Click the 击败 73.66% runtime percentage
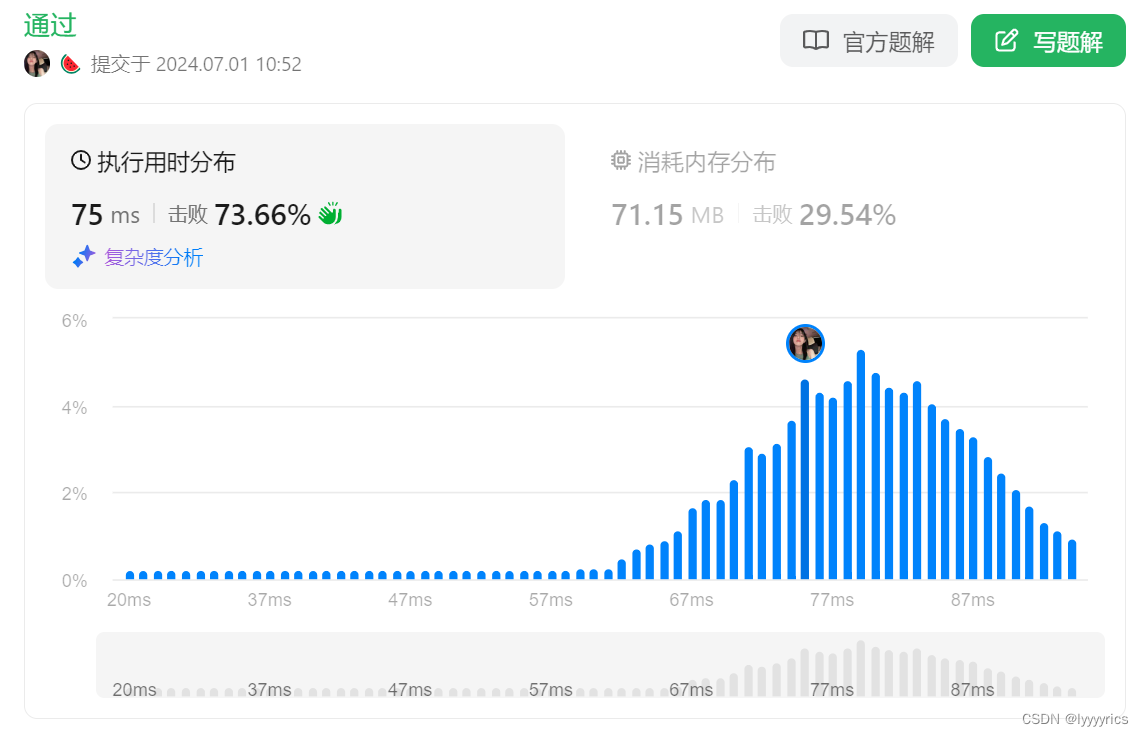 [x=239, y=215]
